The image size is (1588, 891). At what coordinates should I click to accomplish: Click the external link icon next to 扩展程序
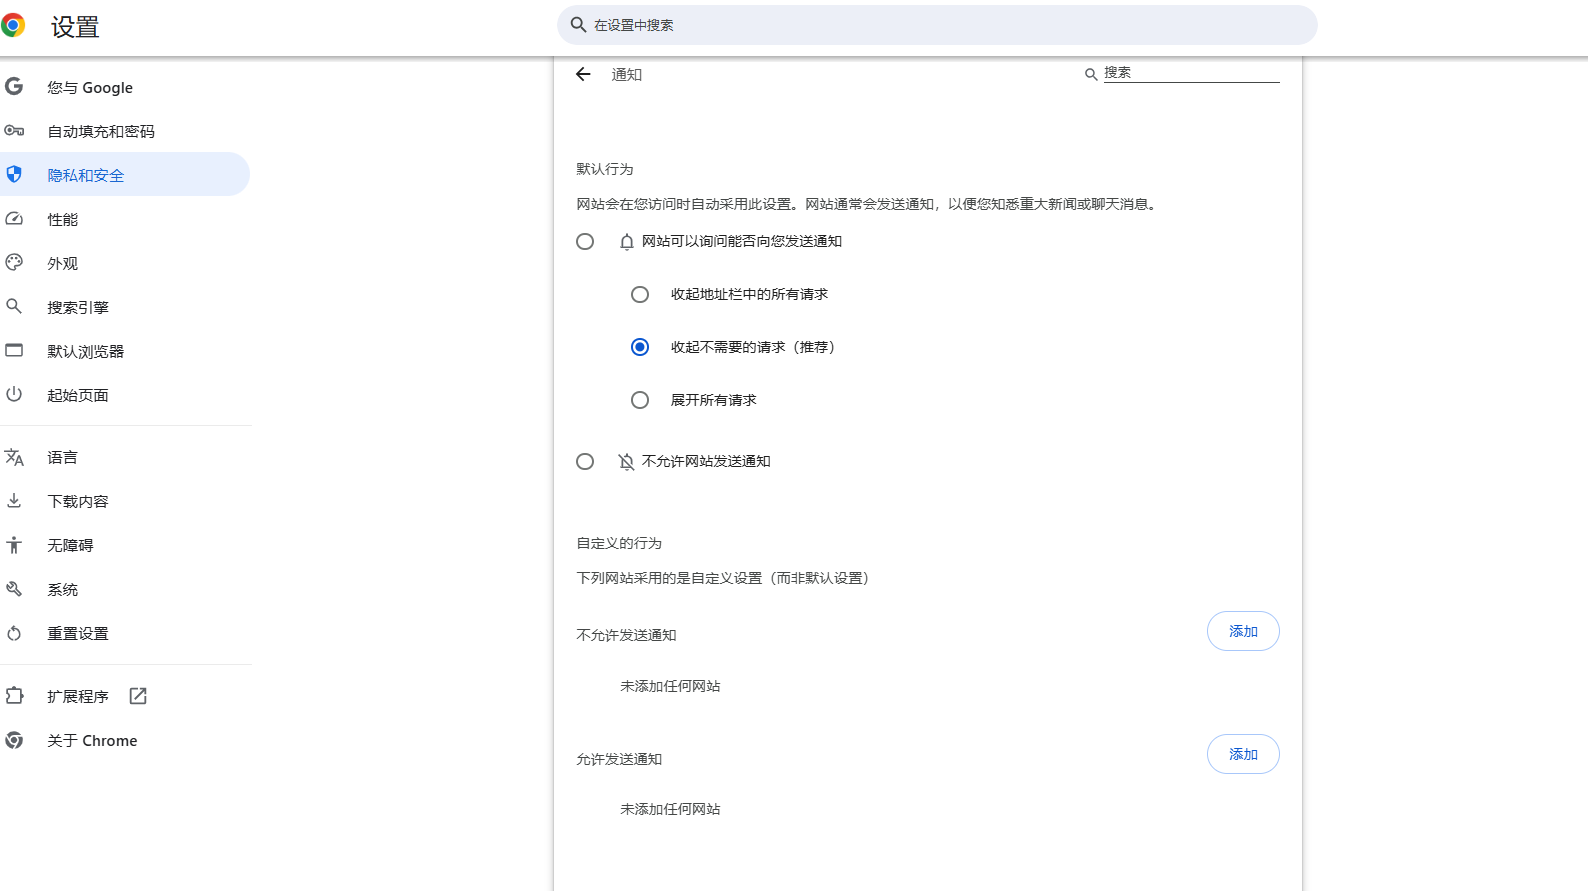pos(138,696)
